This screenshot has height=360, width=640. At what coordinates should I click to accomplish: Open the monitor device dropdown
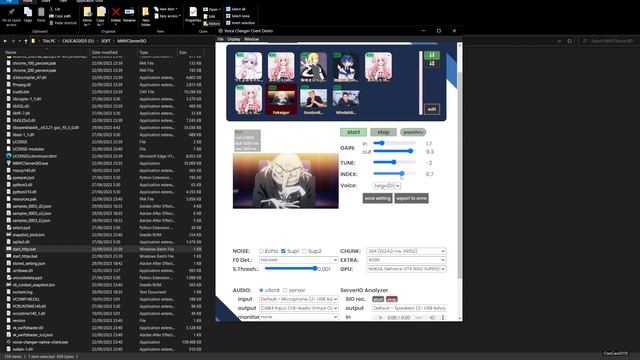coord(298,317)
